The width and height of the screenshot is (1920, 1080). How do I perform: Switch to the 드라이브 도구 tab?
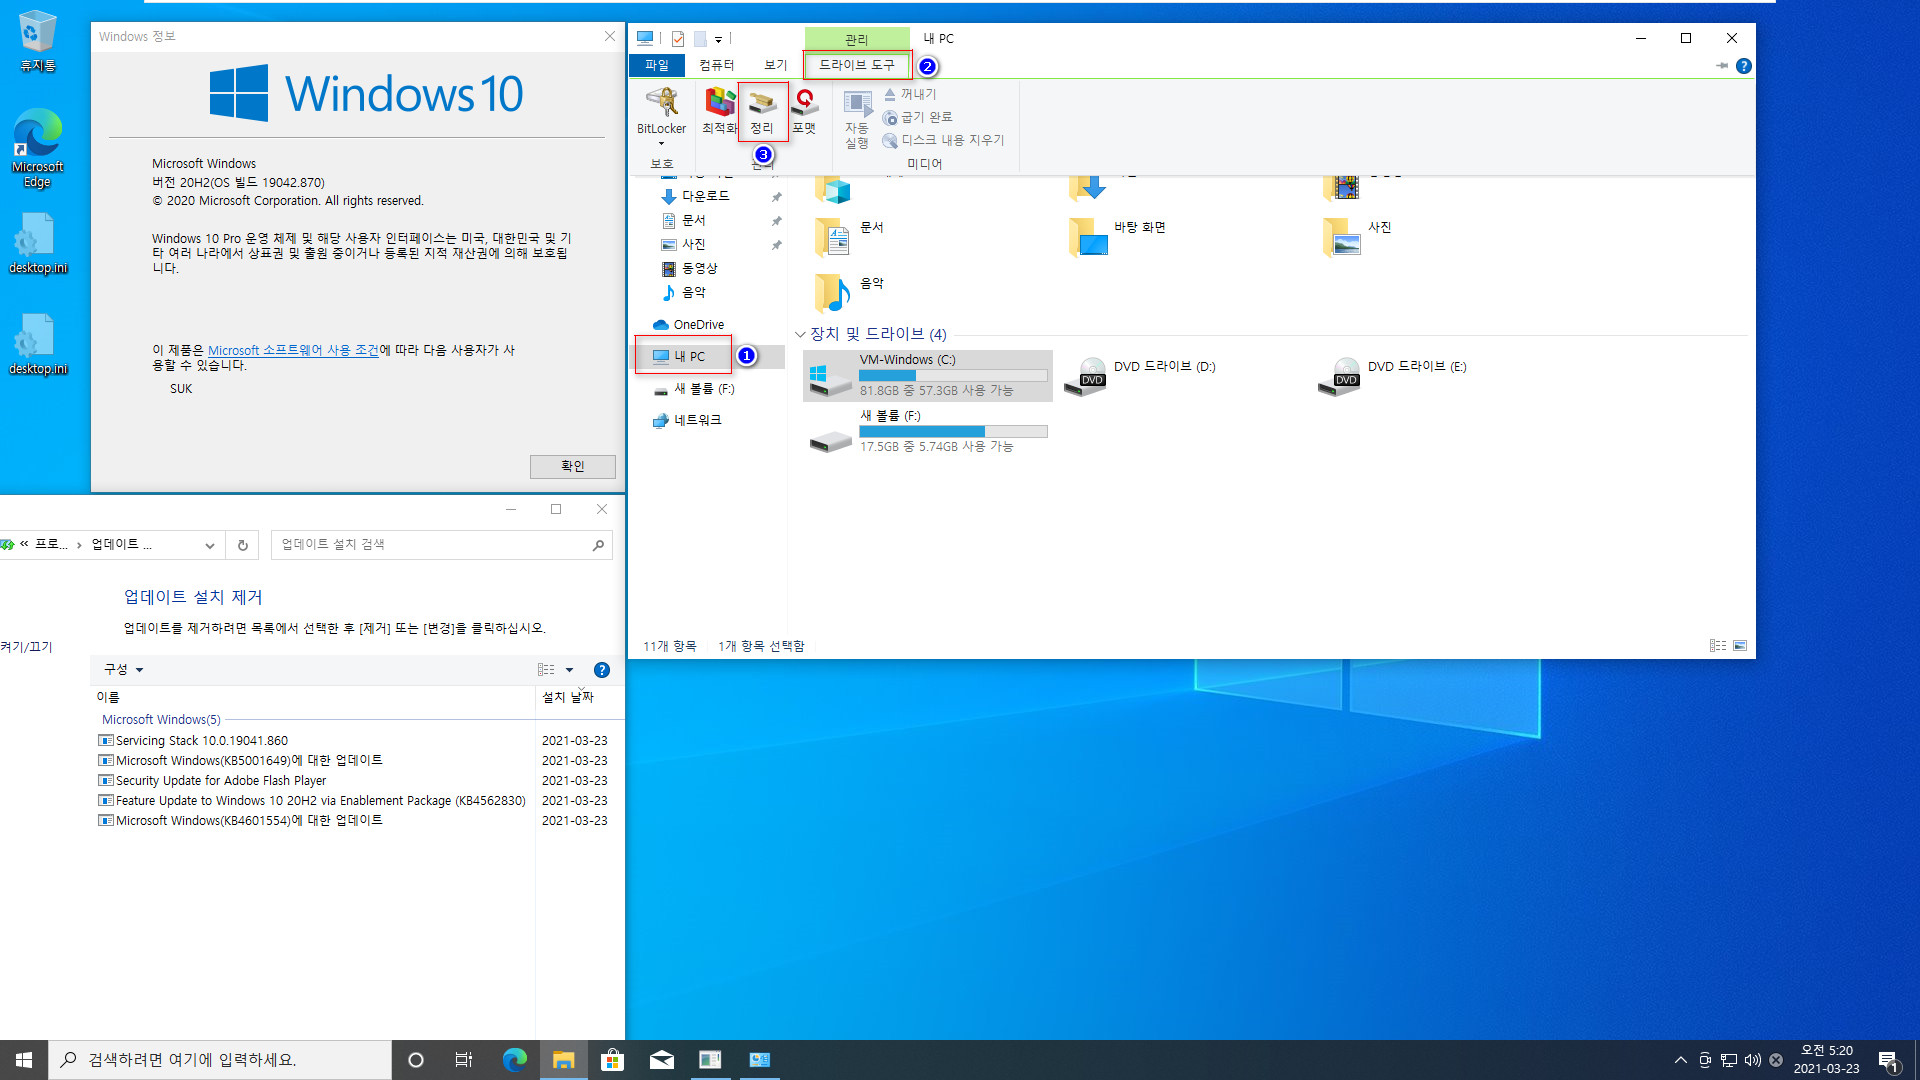pos(857,65)
